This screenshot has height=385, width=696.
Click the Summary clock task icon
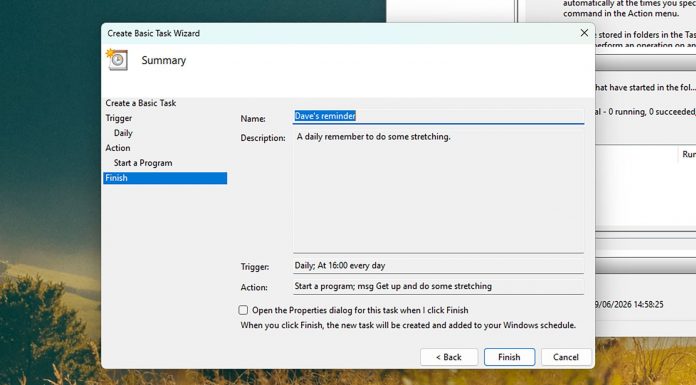click(117, 60)
